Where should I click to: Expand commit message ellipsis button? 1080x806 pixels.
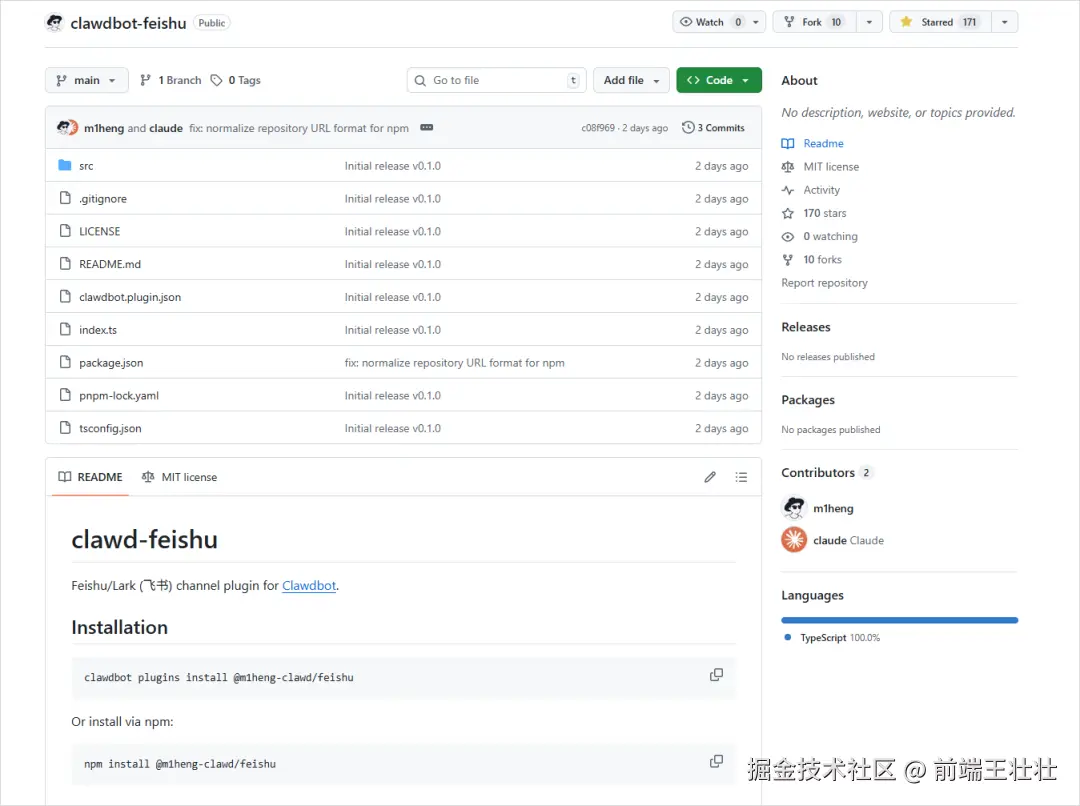click(x=426, y=127)
